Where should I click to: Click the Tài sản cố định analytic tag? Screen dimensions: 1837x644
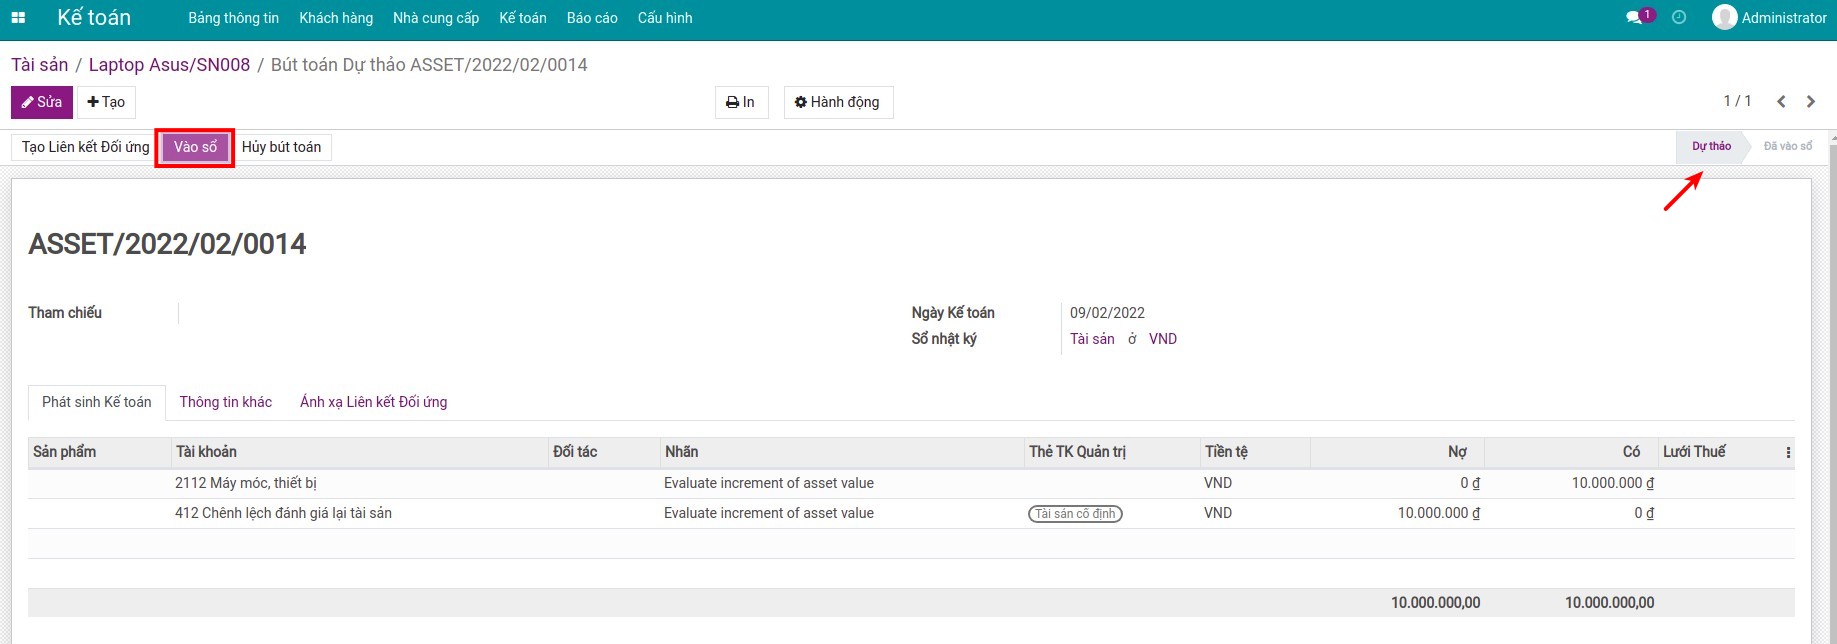1075,514
